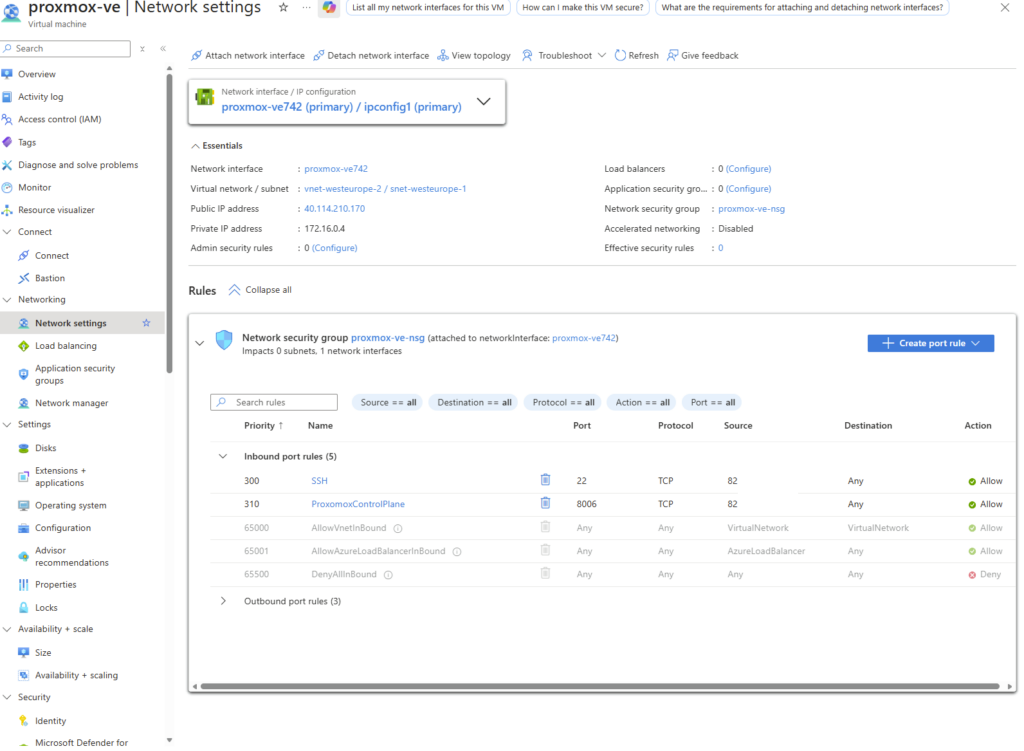The width and height of the screenshot is (1024, 751).
Task: Delete the SSH rule with trash icon
Action: click(x=545, y=480)
